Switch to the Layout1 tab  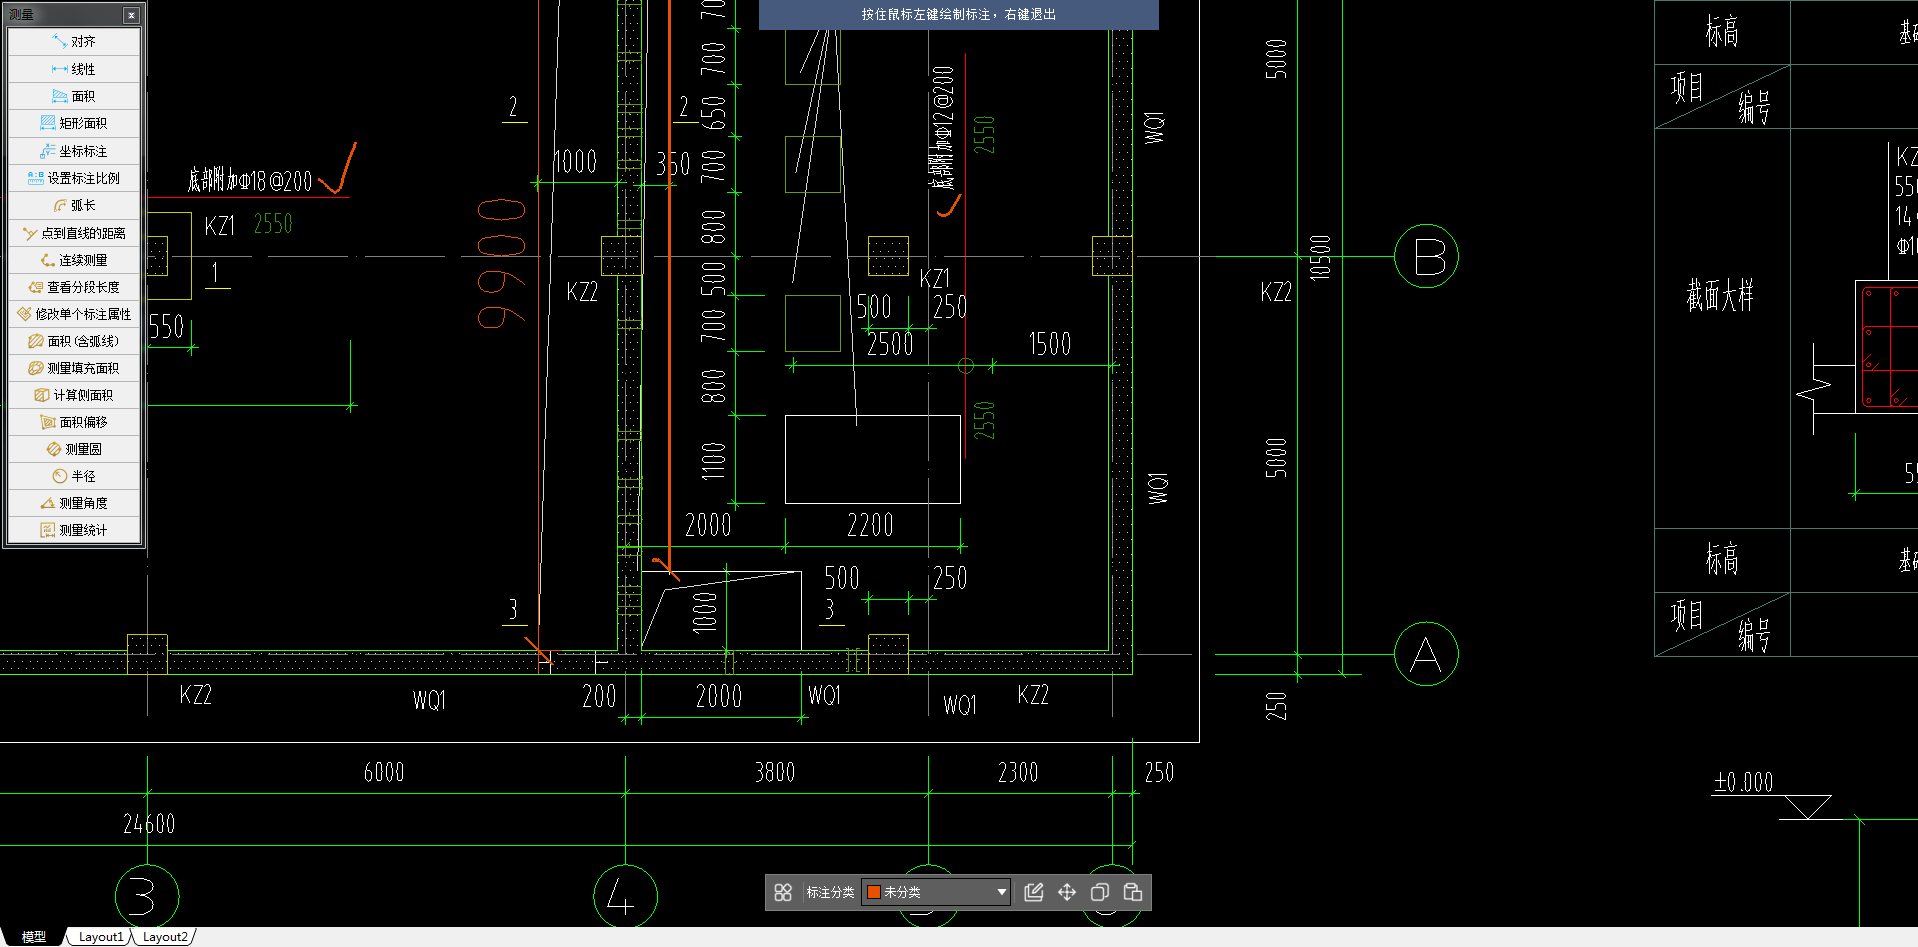pos(101,937)
